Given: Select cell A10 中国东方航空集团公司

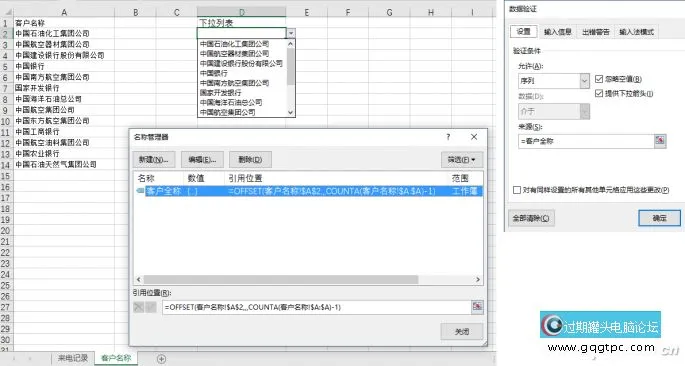Looking at the screenshot, I should click(64, 121).
